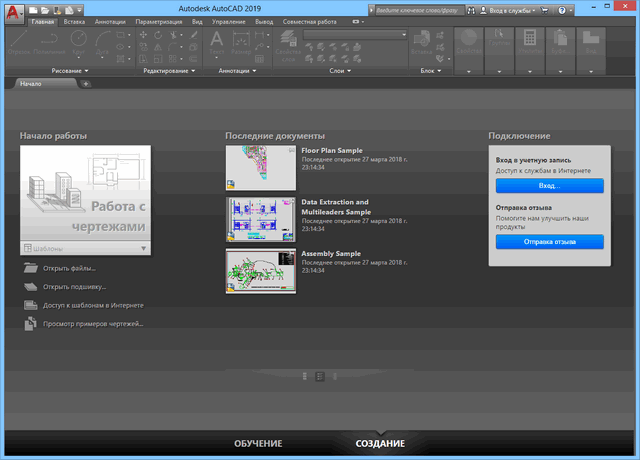
Task: Open the Параметризация ribbon tab
Action: 158,21
